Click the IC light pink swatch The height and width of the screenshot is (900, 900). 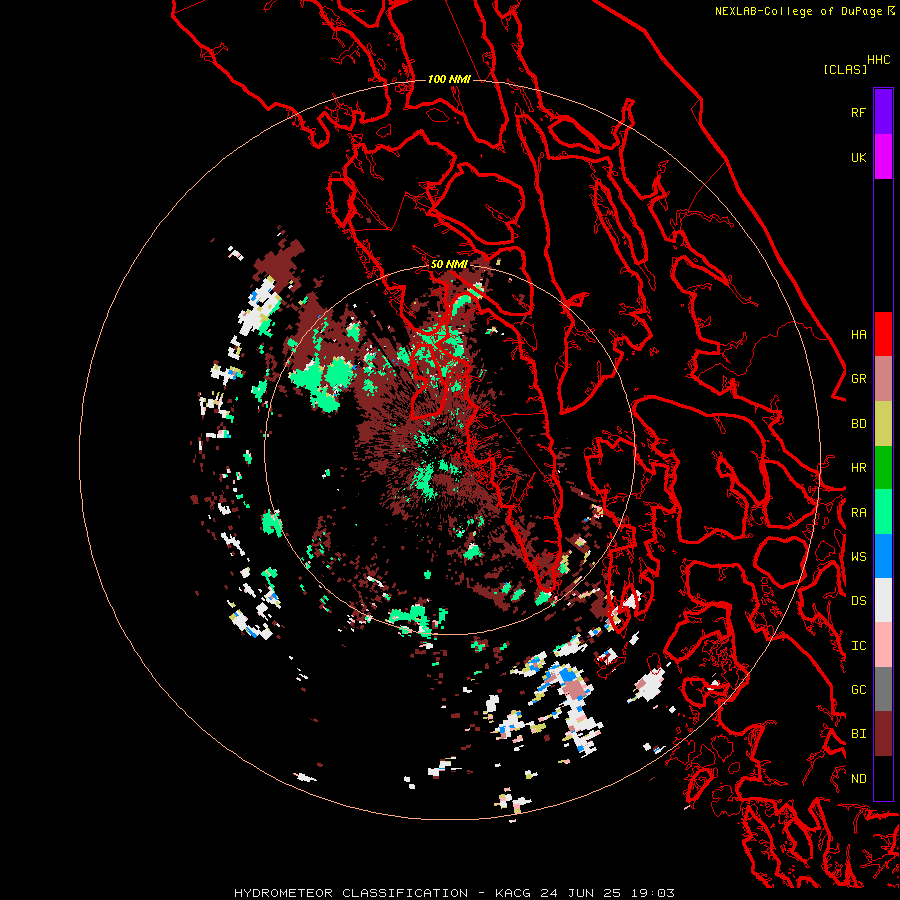(883, 645)
